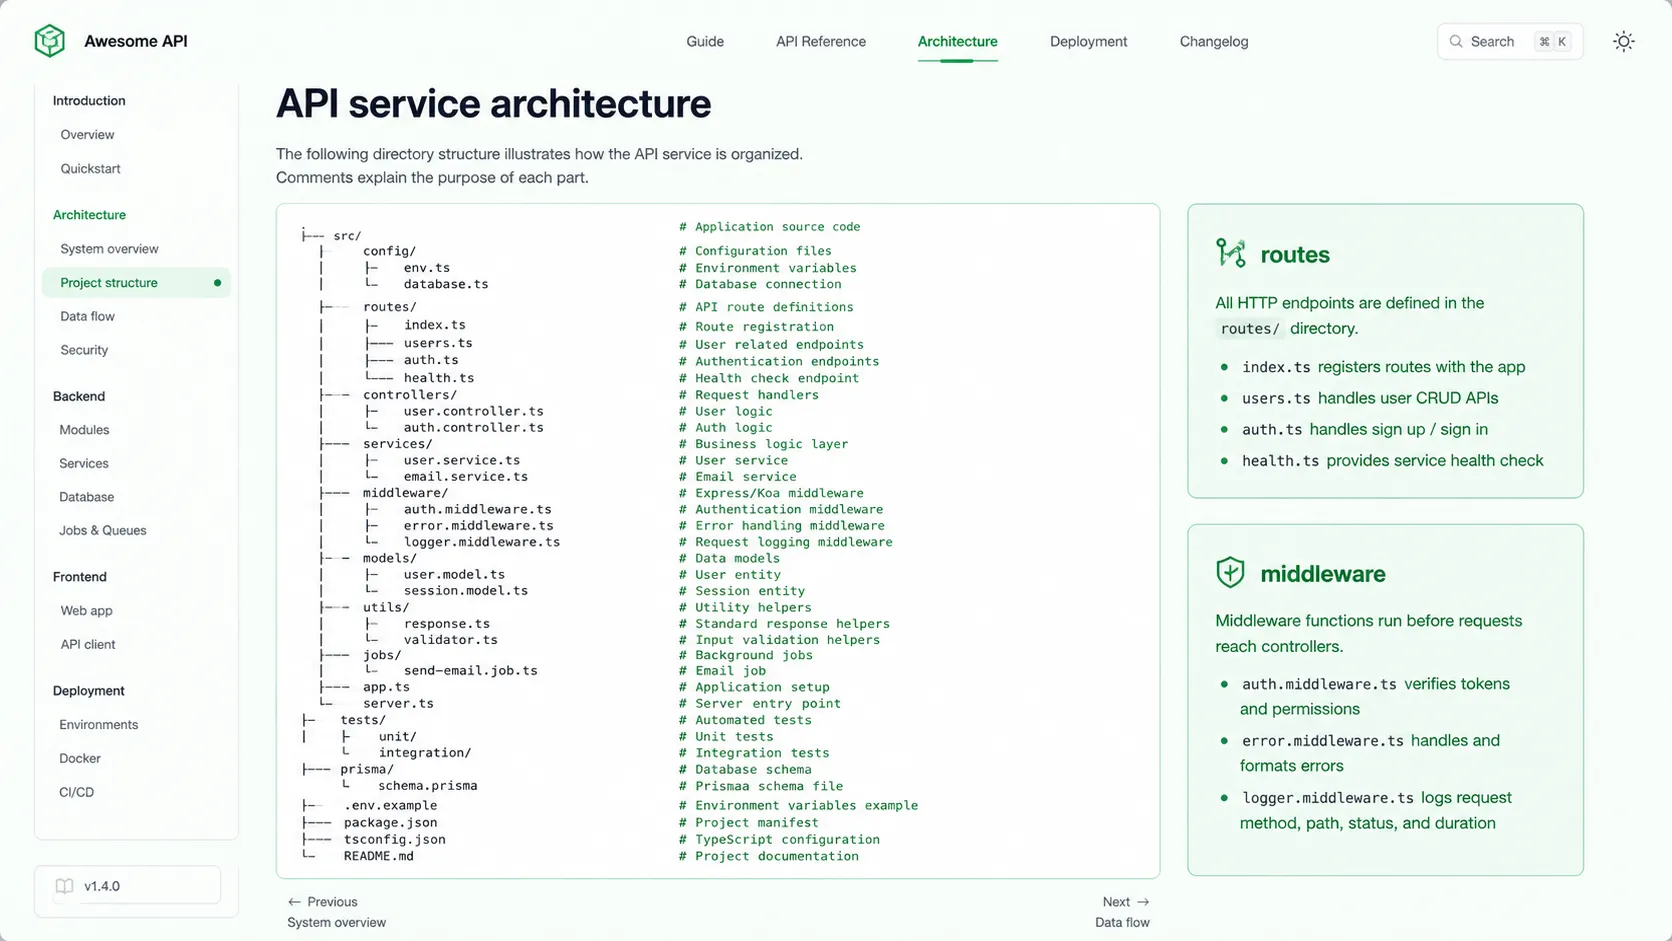The height and width of the screenshot is (941, 1672).
Task: Expand the Frontend section header
Action: (x=79, y=576)
